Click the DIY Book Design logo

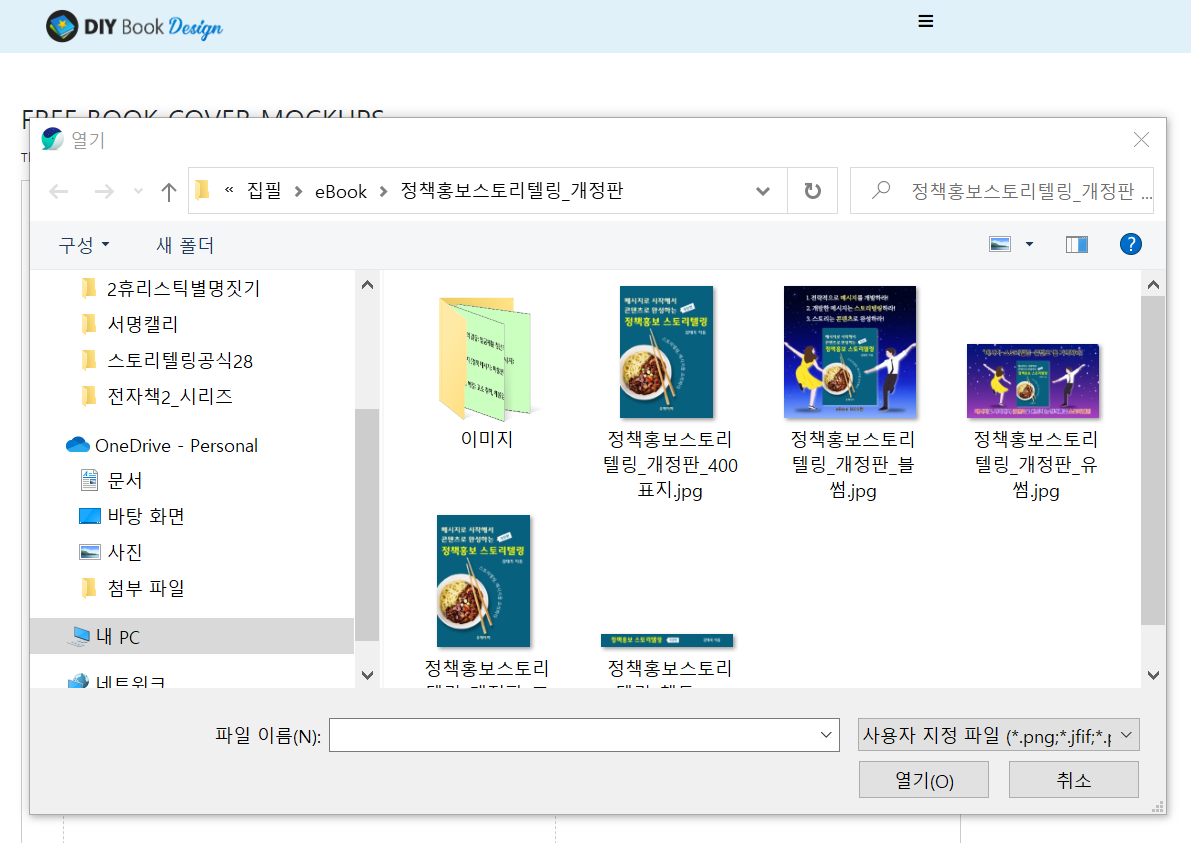click(x=135, y=28)
